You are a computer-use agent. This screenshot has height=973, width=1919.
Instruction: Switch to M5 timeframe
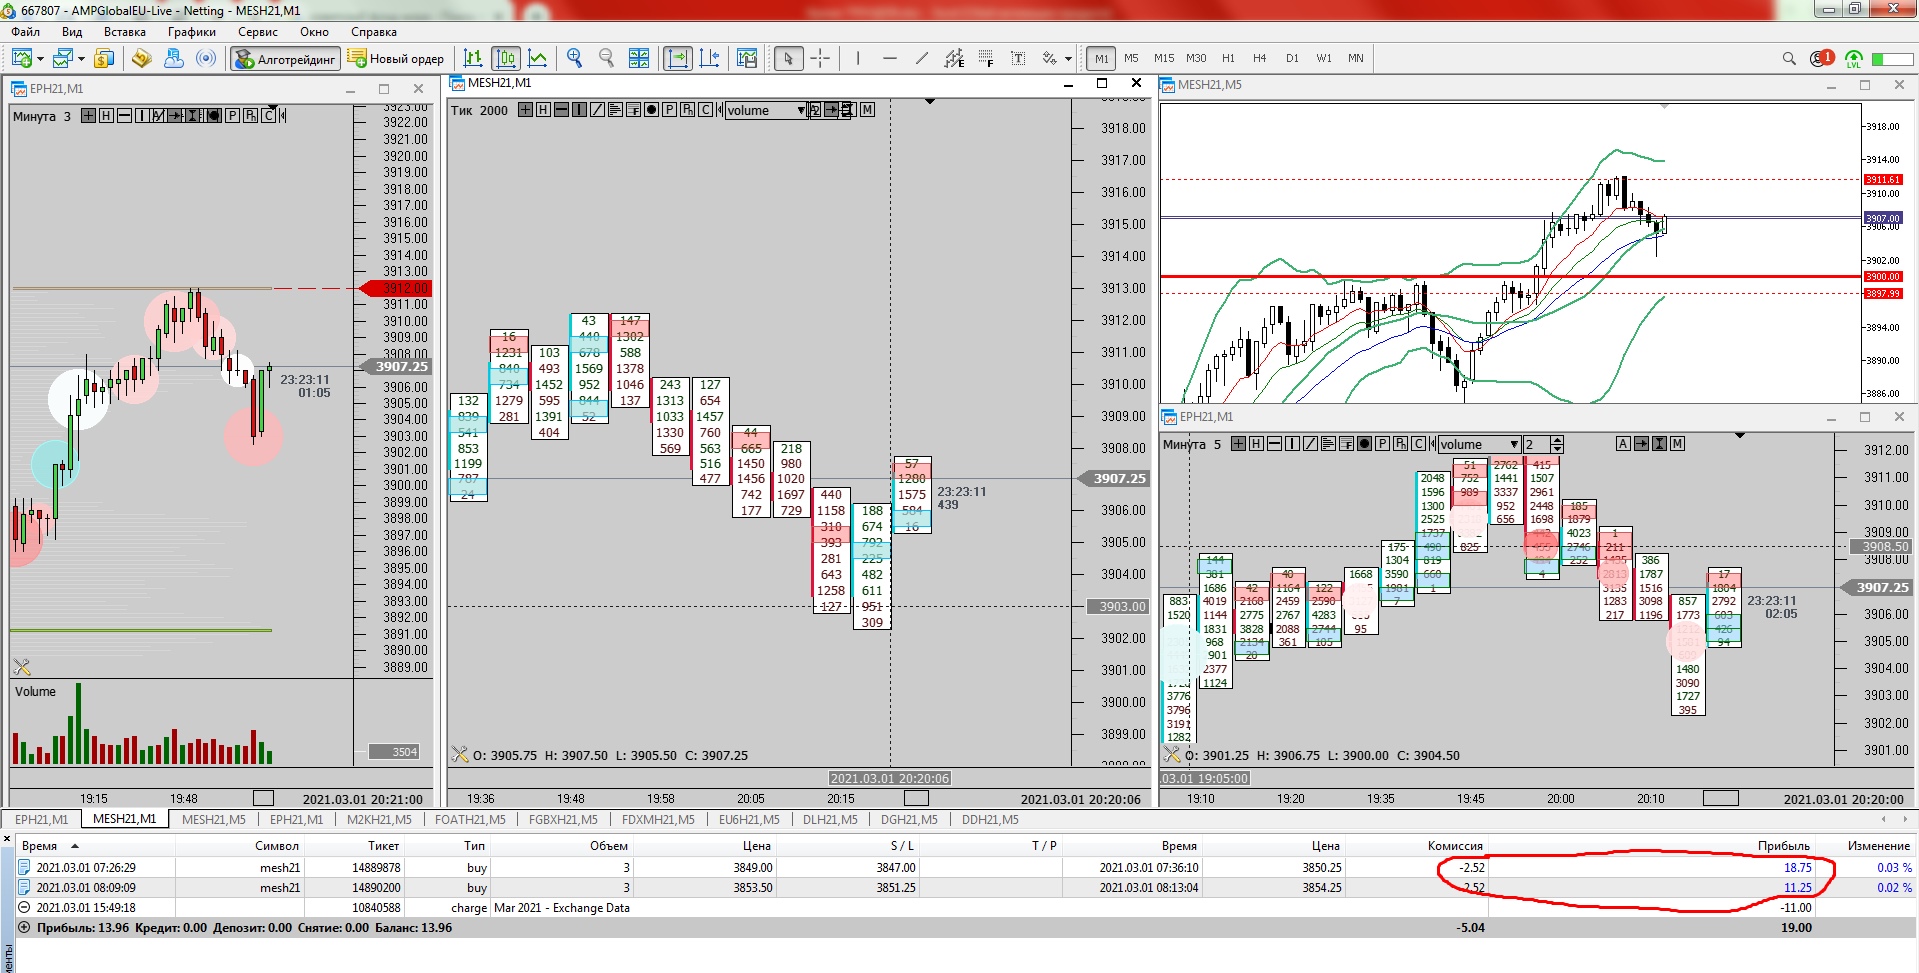[x=1131, y=58]
